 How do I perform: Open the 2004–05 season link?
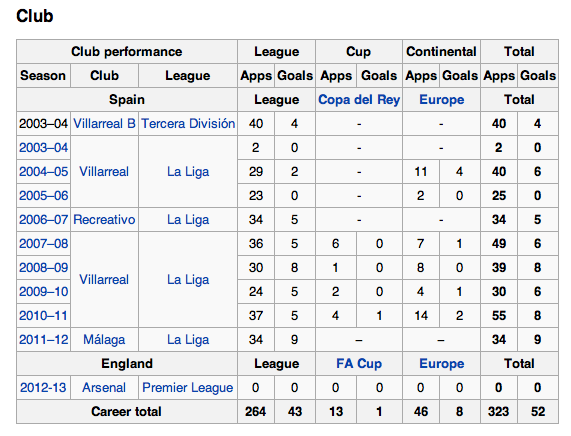(x=44, y=172)
